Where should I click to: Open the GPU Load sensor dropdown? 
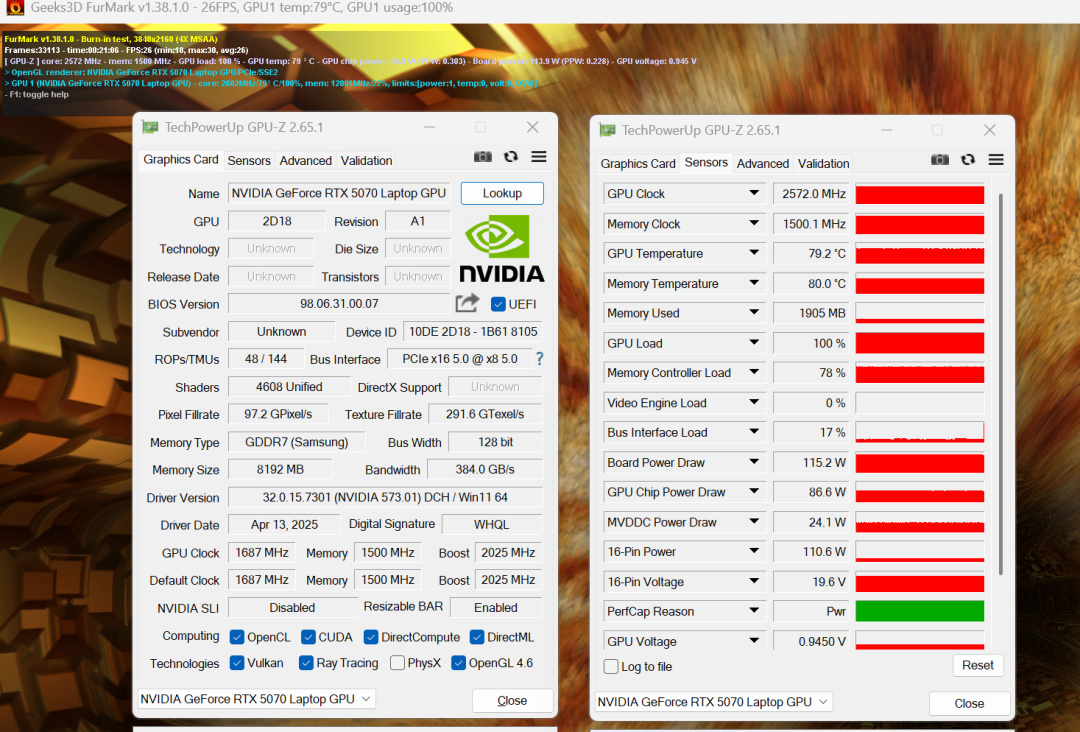[754, 342]
